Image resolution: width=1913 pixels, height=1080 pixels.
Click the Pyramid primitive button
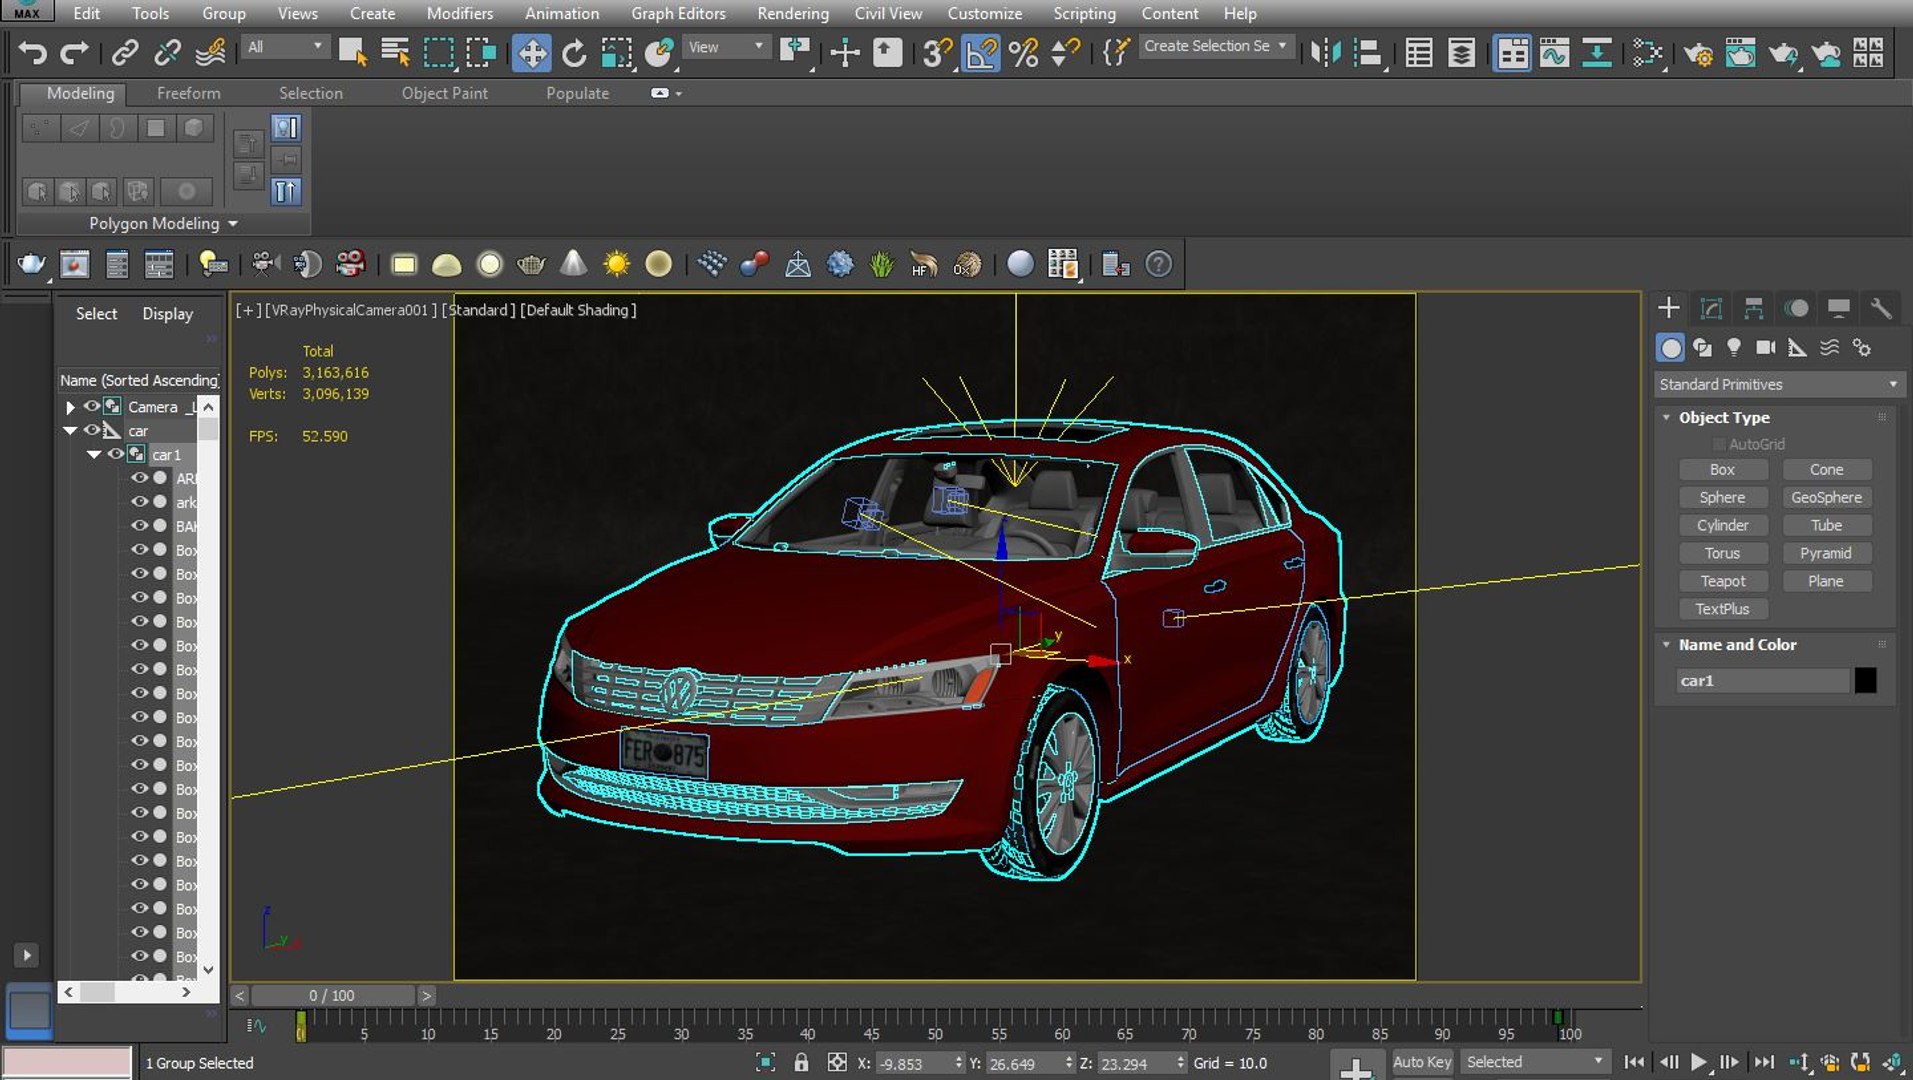pos(1826,553)
